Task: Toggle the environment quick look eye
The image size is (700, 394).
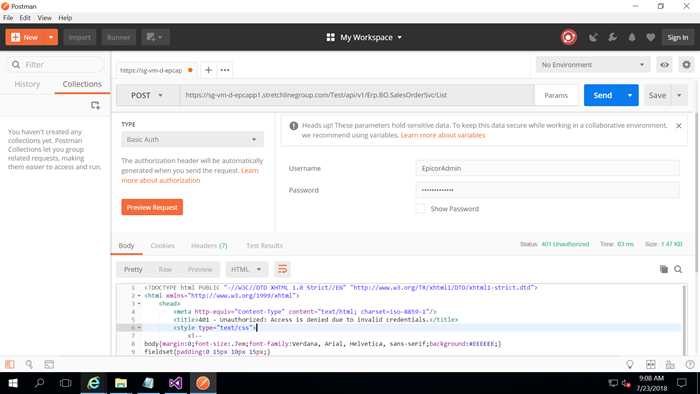Action: click(x=664, y=65)
